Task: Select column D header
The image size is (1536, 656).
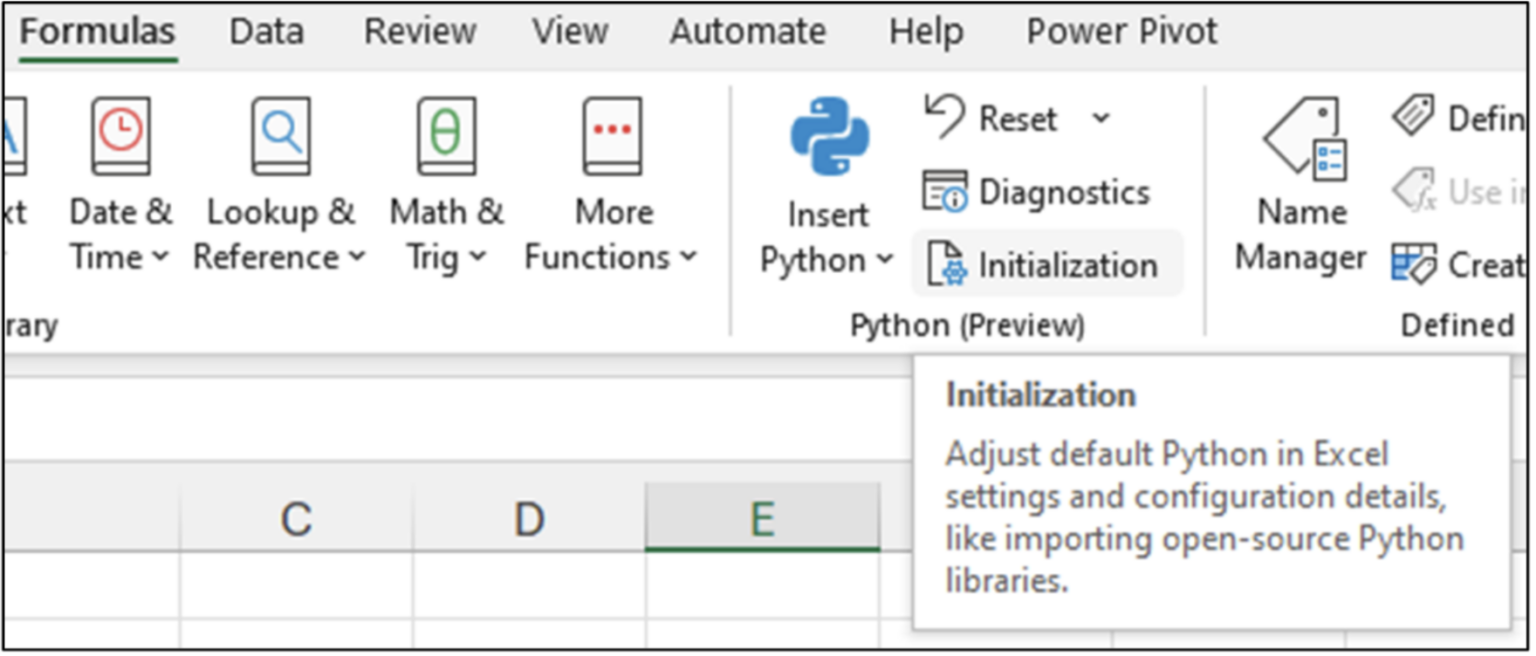Action: [529, 516]
